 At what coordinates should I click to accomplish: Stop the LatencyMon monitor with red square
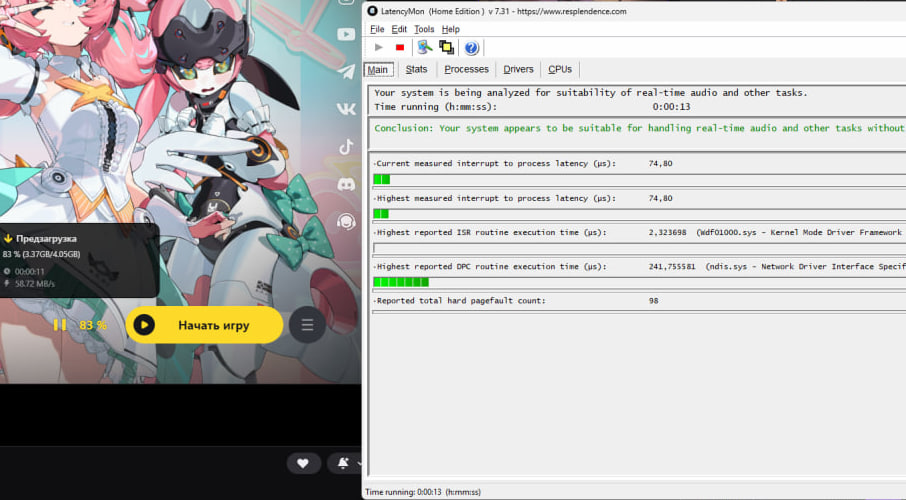(x=399, y=47)
